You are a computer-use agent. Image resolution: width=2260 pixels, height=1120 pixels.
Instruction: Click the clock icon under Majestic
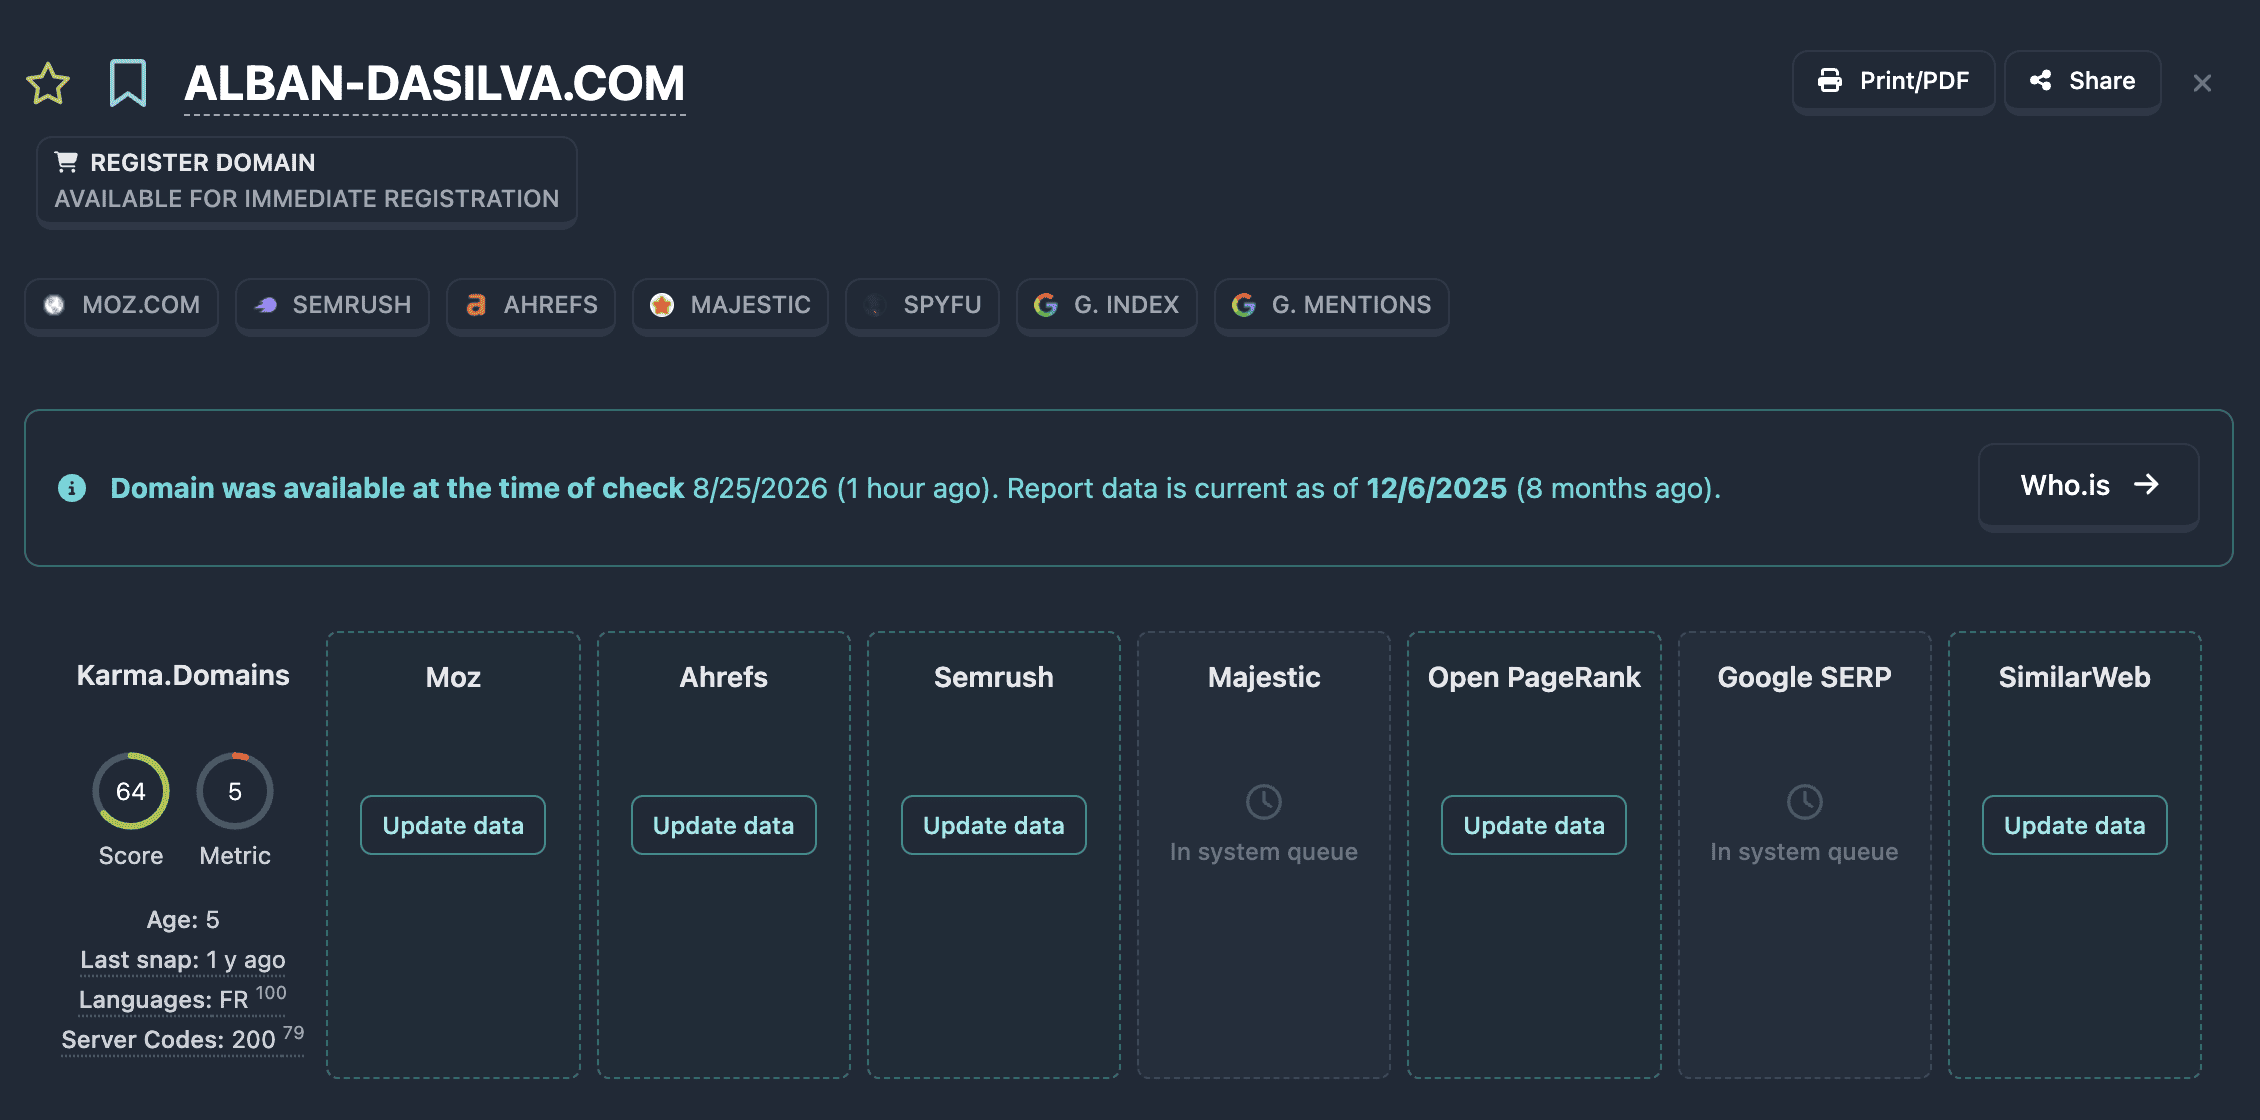[x=1264, y=802]
